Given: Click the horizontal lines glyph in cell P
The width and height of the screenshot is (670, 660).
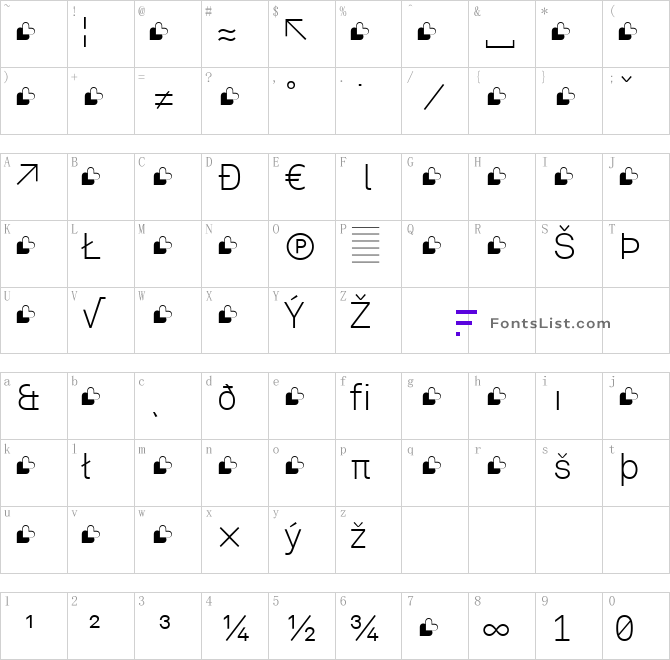Looking at the screenshot, I should tap(366, 245).
